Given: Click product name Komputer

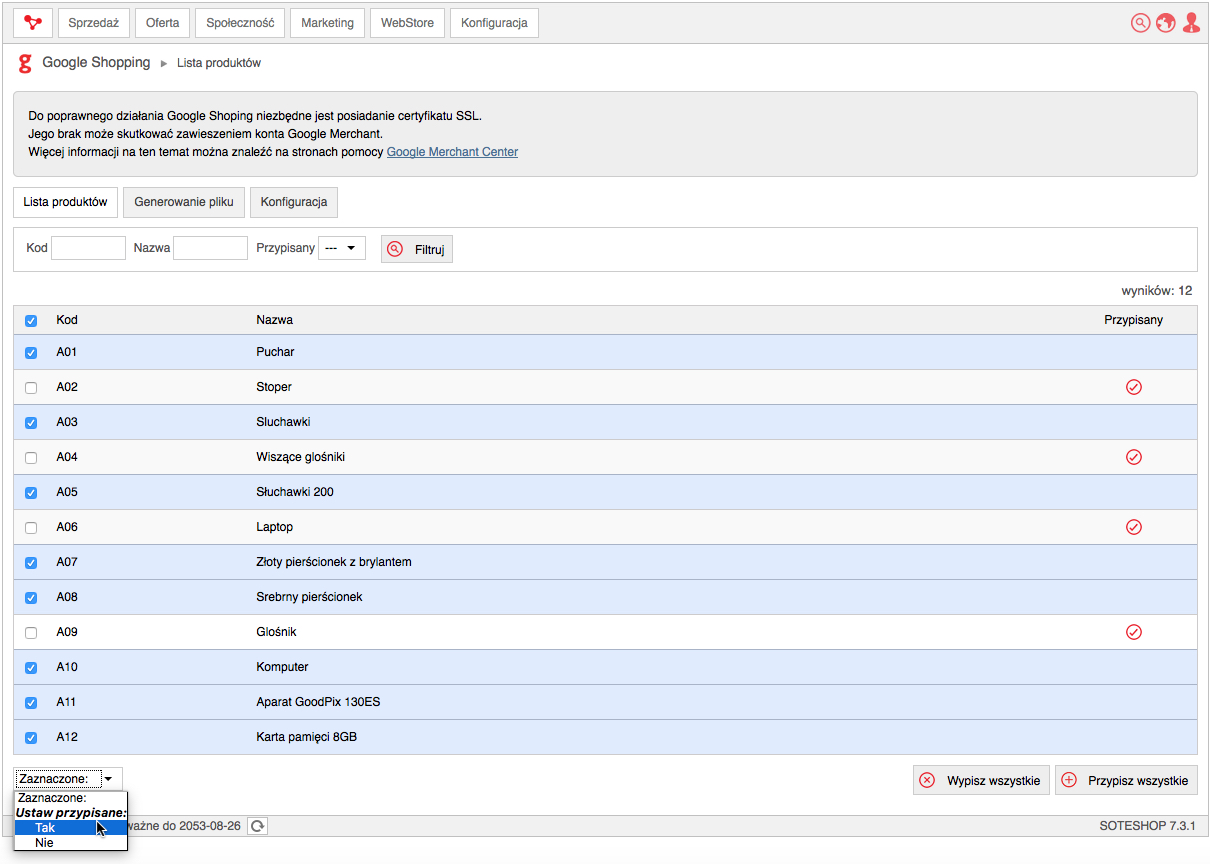Looking at the screenshot, I should coord(282,667).
